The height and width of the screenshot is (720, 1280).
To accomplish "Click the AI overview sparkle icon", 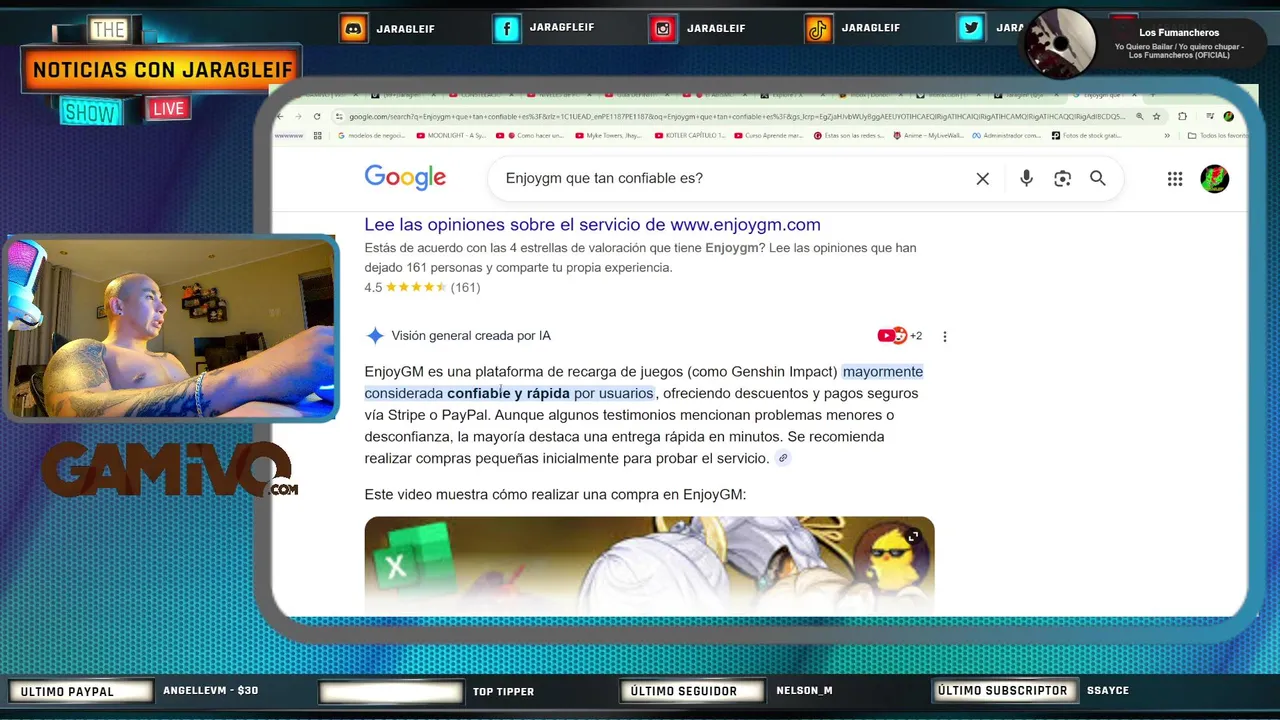I will tap(375, 336).
